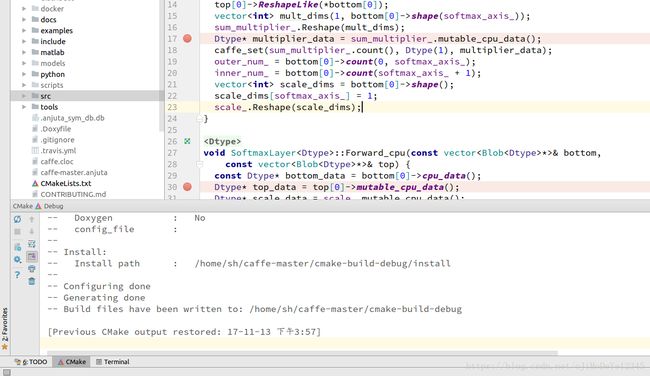
Task: Open .gitignore in project tree
Action: [57, 140]
